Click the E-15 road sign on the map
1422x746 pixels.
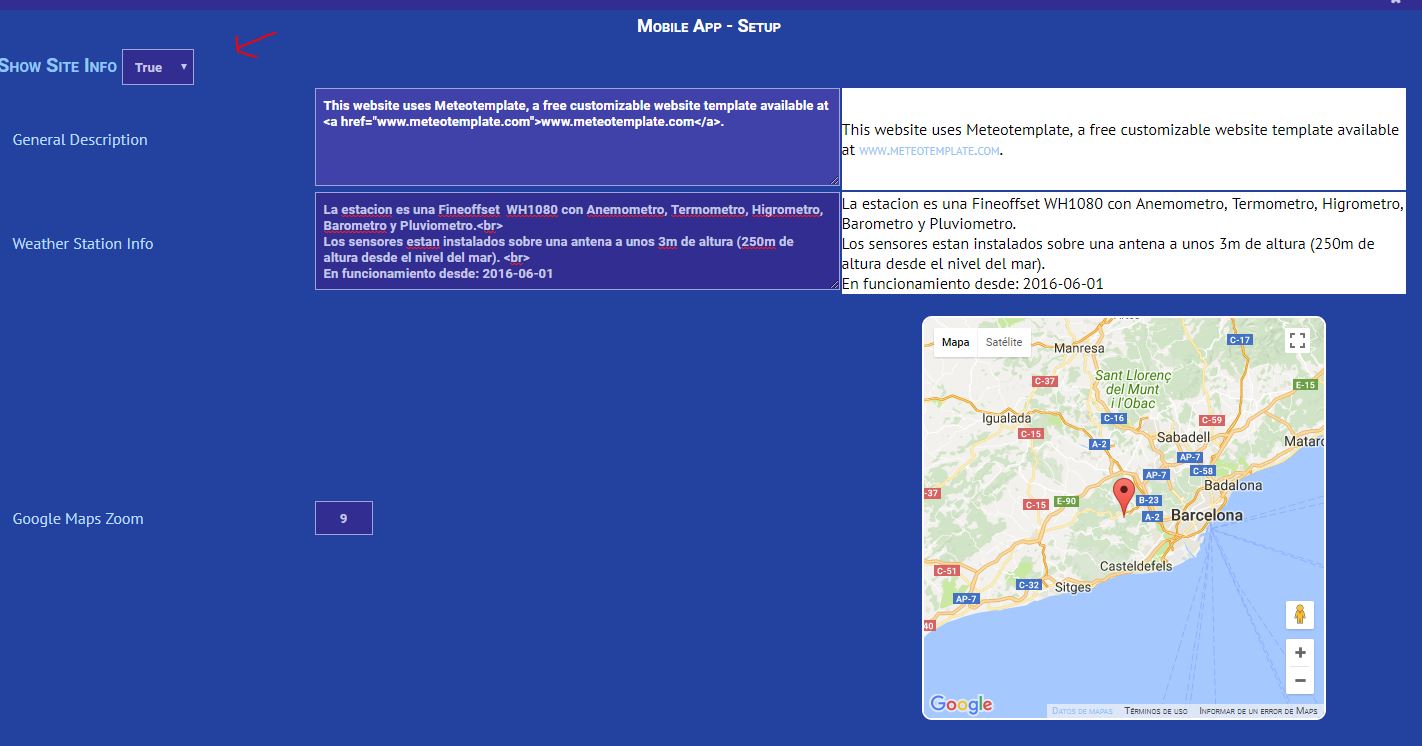pos(1305,384)
